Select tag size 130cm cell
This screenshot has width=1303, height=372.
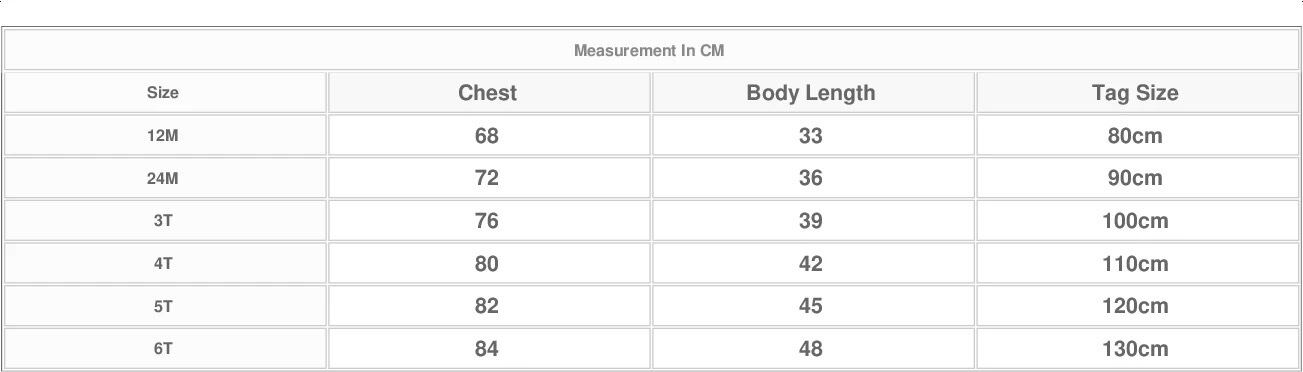click(x=1136, y=349)
